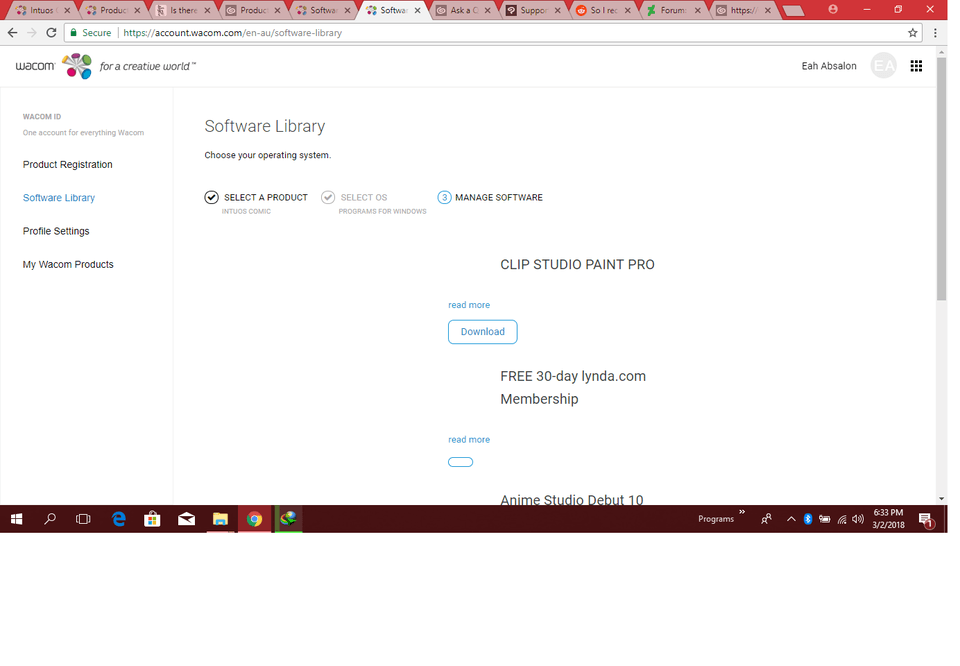This screenshot has width=960, height=666.
Task: Switch to the 'Is there' tab
Action: coord(182,10)
